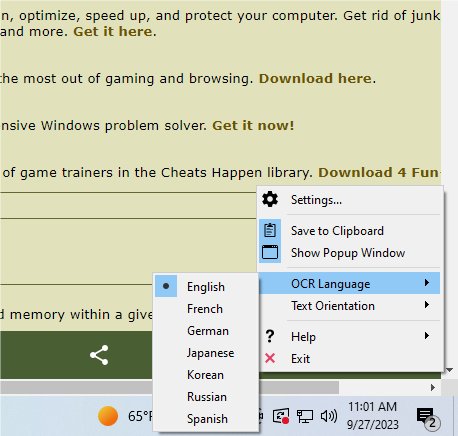Image resolution: width=458 pixels, height=436 pixels.
Task: Open the "Get it now!" link
Action: (253, 125)
